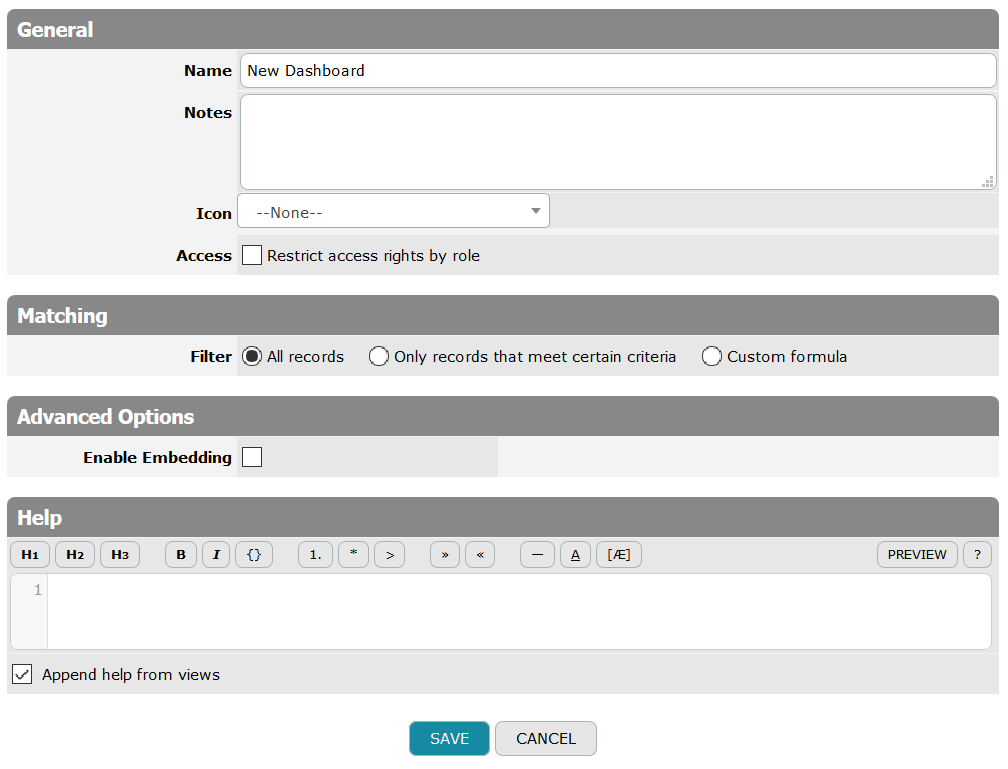Decrease indent with the « button

tap(480, 555)
